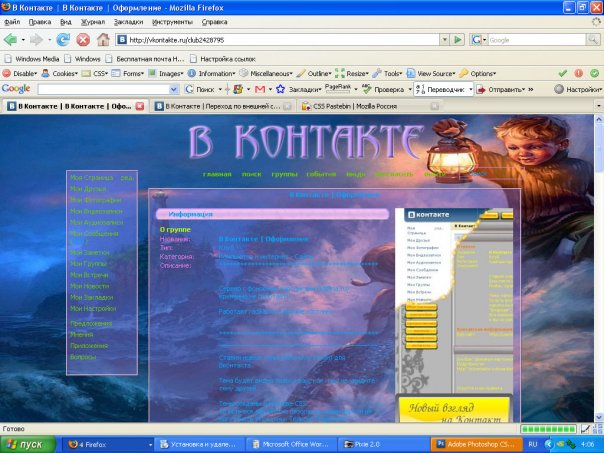Open the Закладки menu in the menu bar
The width and height of the screenshot is (604, 453).
128,22
